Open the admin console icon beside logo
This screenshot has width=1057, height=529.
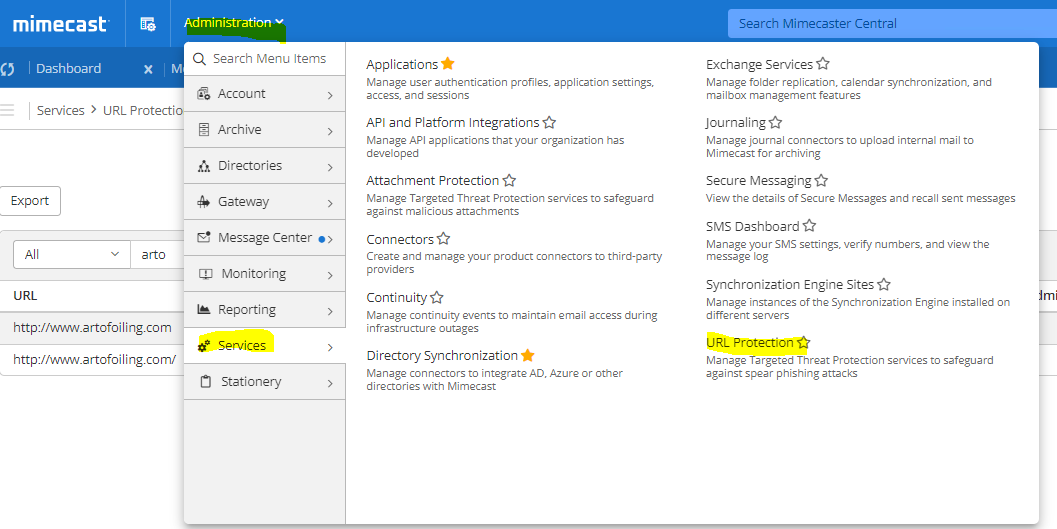148,24
